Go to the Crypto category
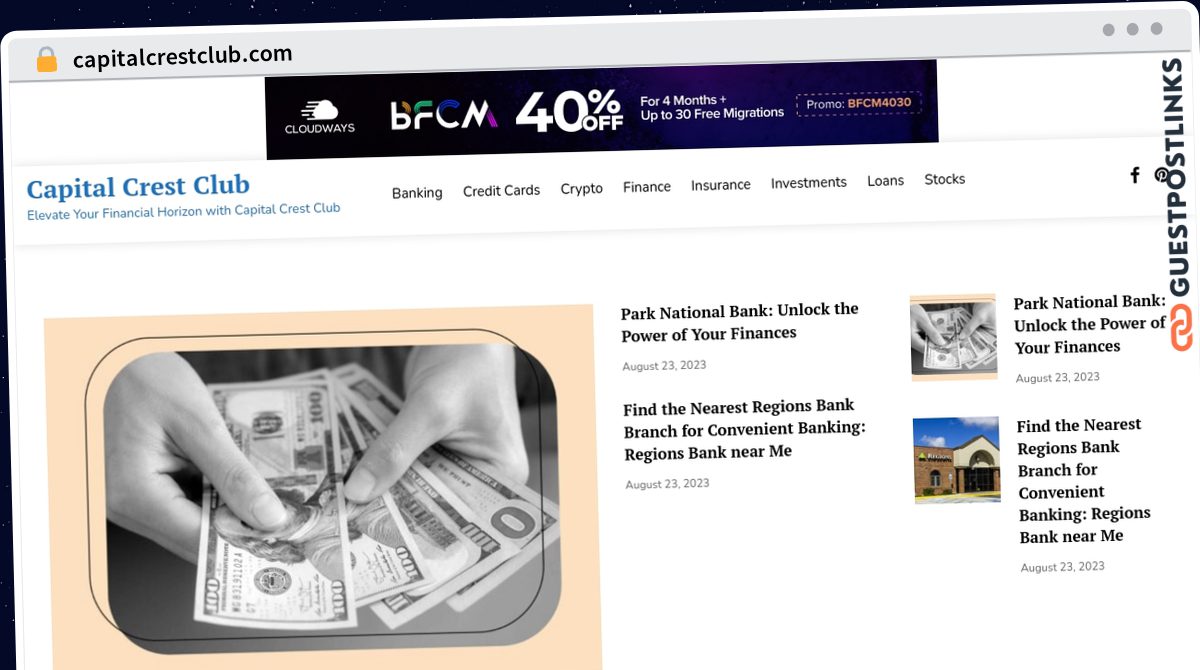 (x=581, y=188)
